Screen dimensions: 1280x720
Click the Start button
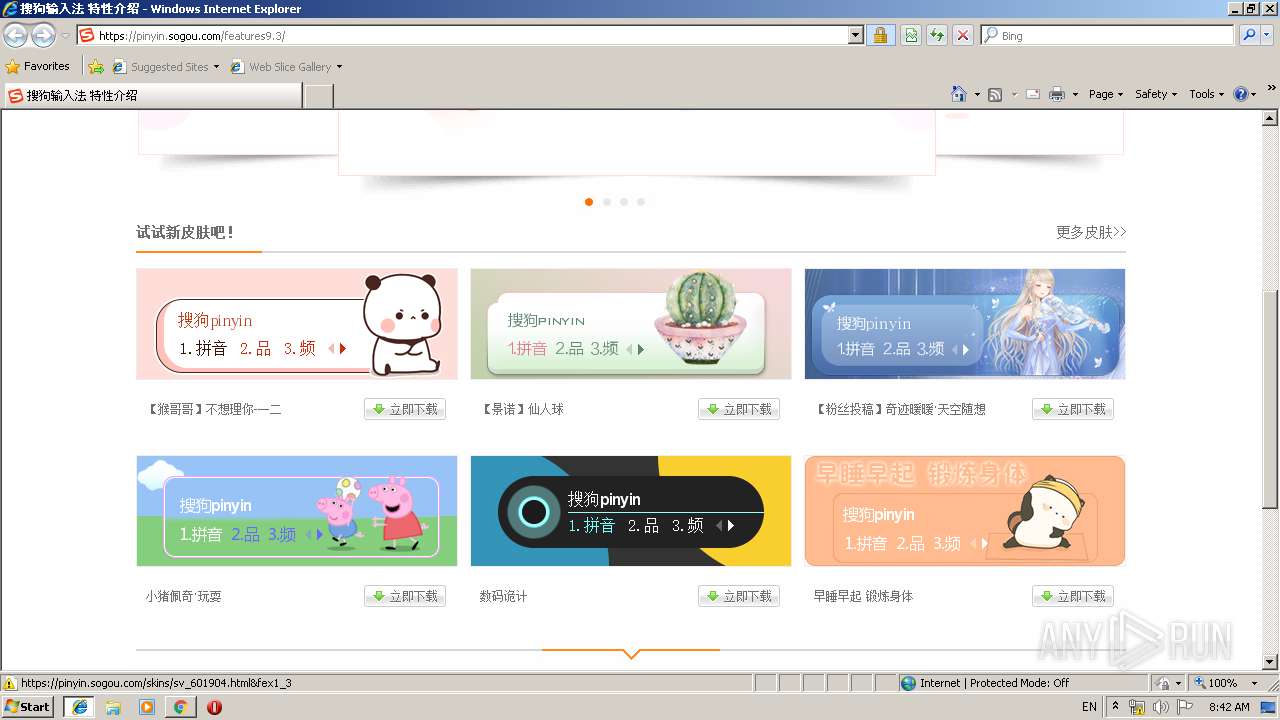(x=28, y=707)
